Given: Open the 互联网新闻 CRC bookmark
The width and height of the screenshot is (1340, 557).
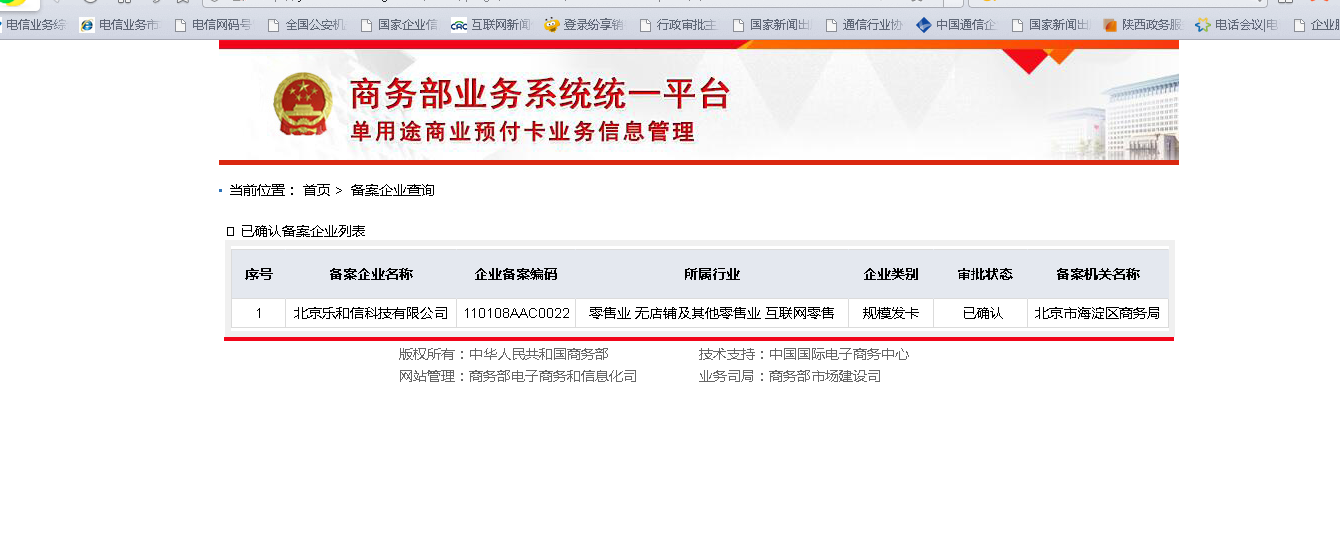Looking at the screenshot, I should (x=491, y=25).
